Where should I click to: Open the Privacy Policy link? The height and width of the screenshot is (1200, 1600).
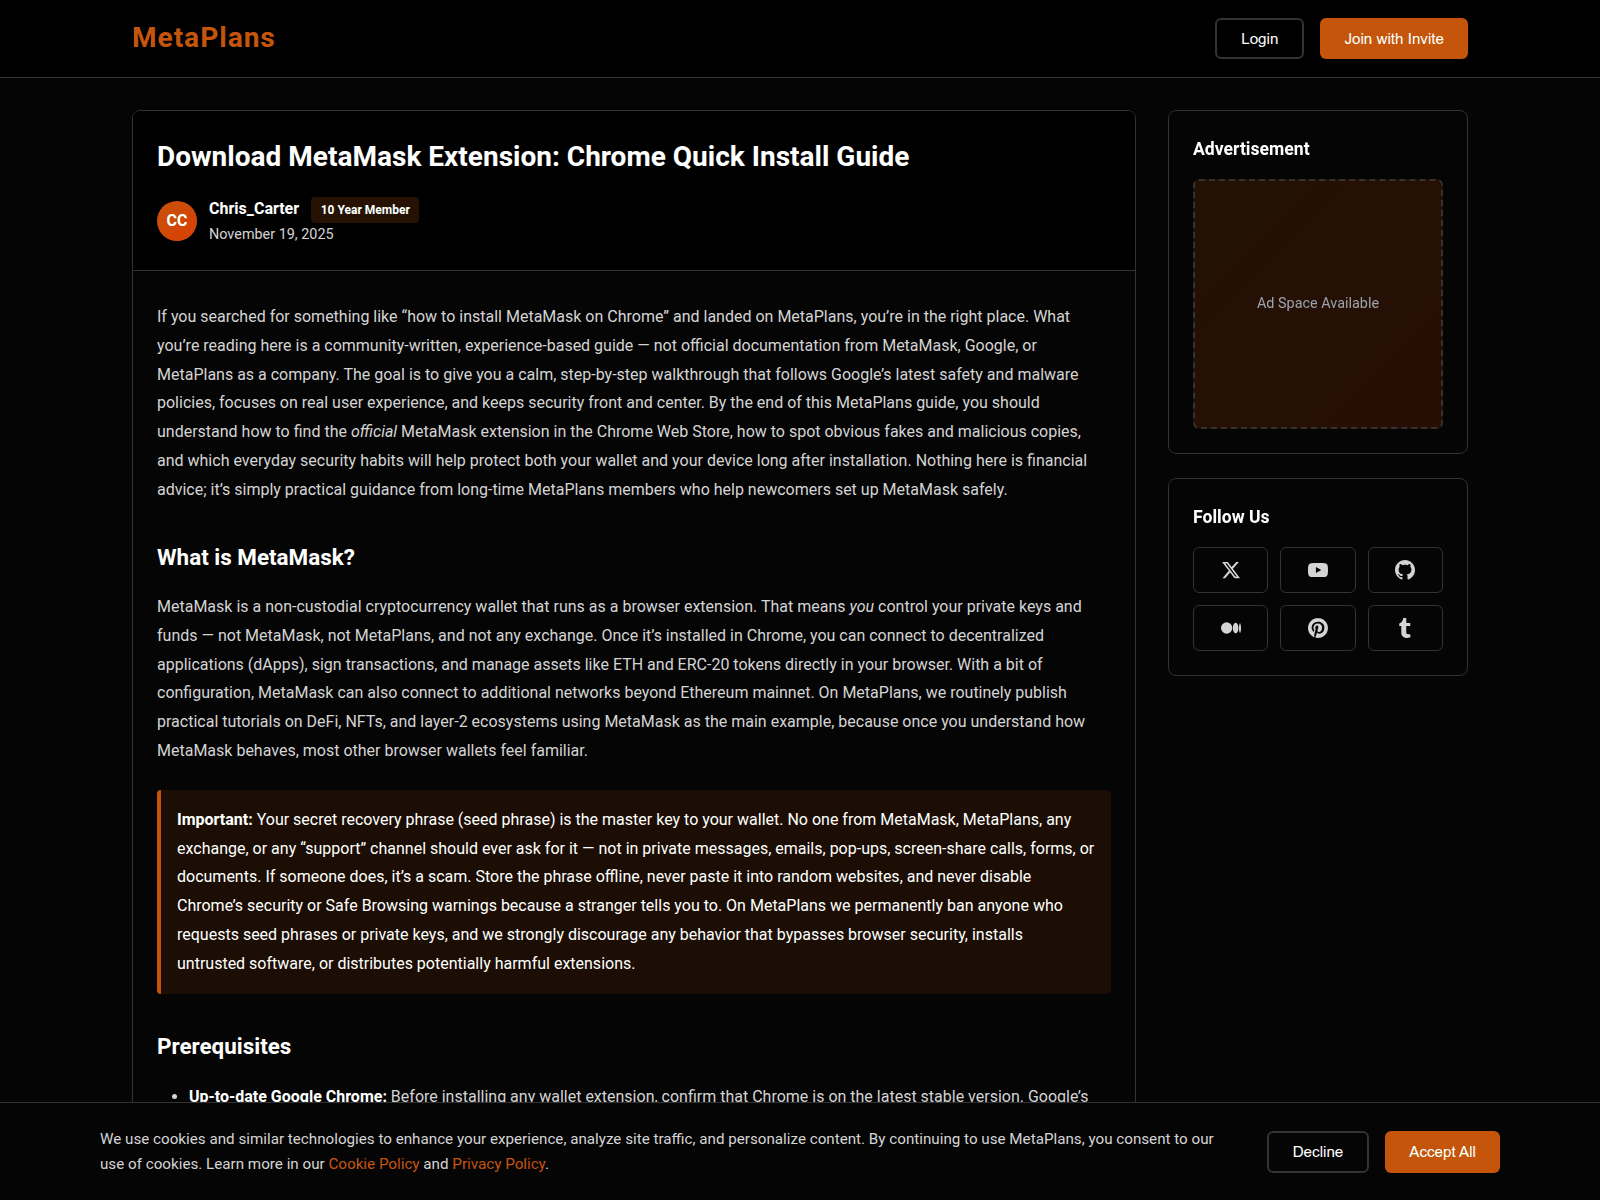498,1163
